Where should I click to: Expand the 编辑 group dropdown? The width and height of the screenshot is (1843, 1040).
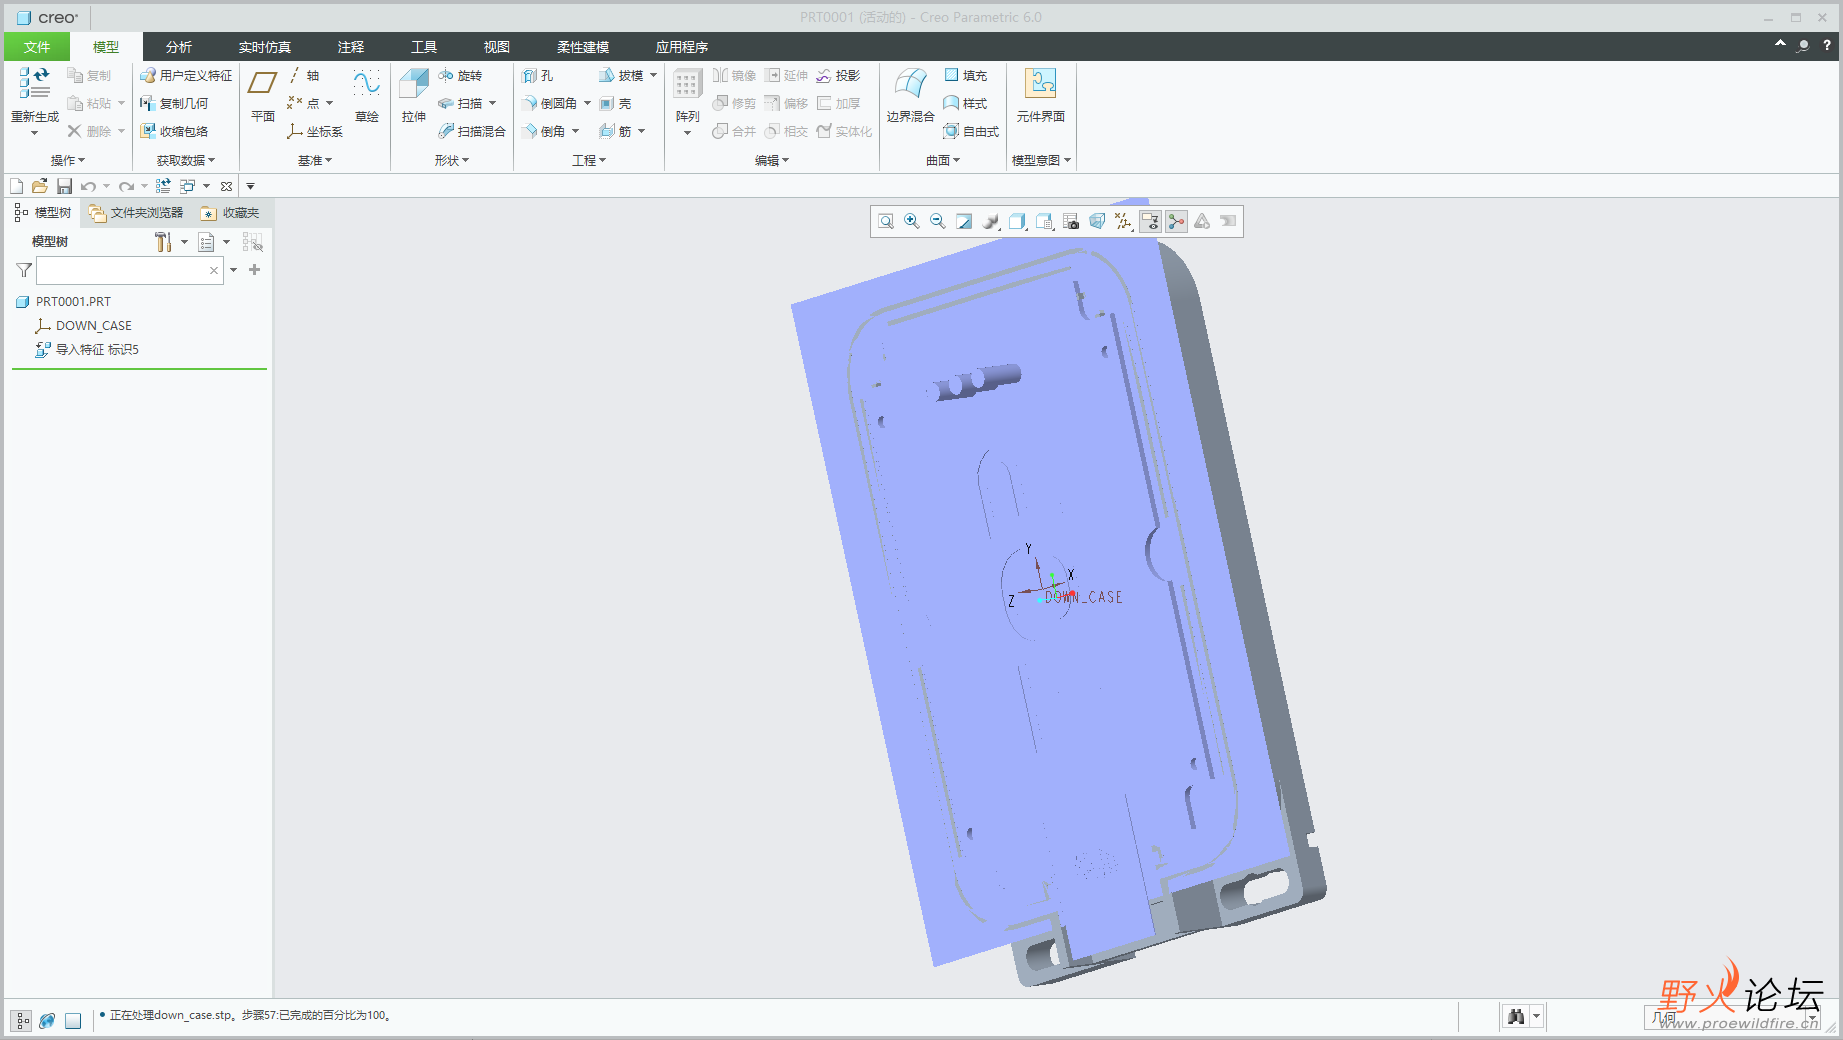pos(772,161)
